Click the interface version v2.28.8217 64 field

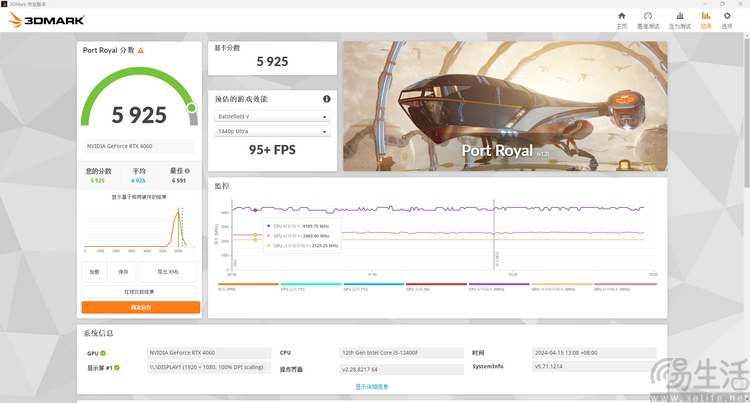pyautogui.click(x=401, y=370)
